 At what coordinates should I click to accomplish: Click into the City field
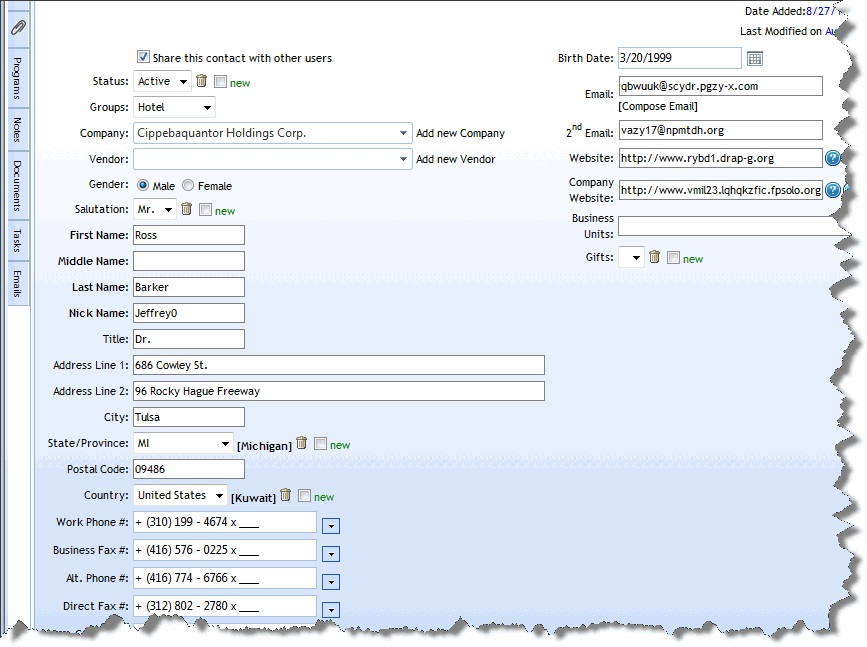pyautogui.click(x=189, y=417)
